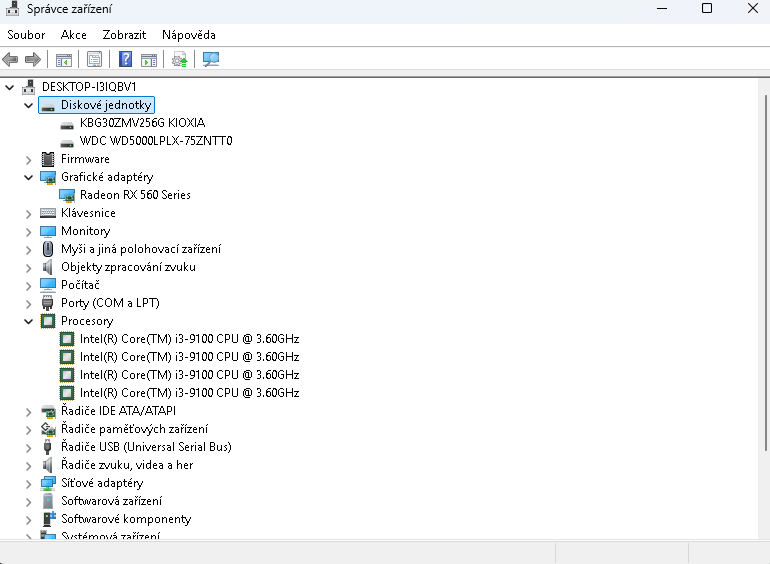Screen dimensions: 770x564
Task: Select the DESKTOP-I3IQBV1 computer name
Action: pos(89,87)
